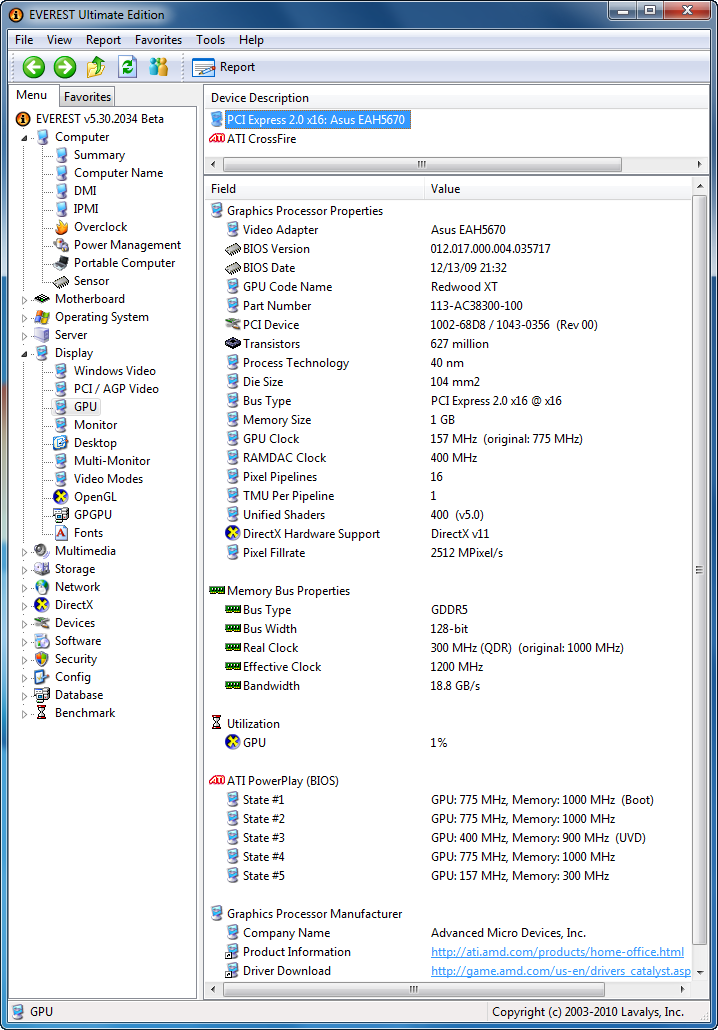Select Windows Video in the tree
This screenshot has width=718, height=1030.
[x=114, y=371]
